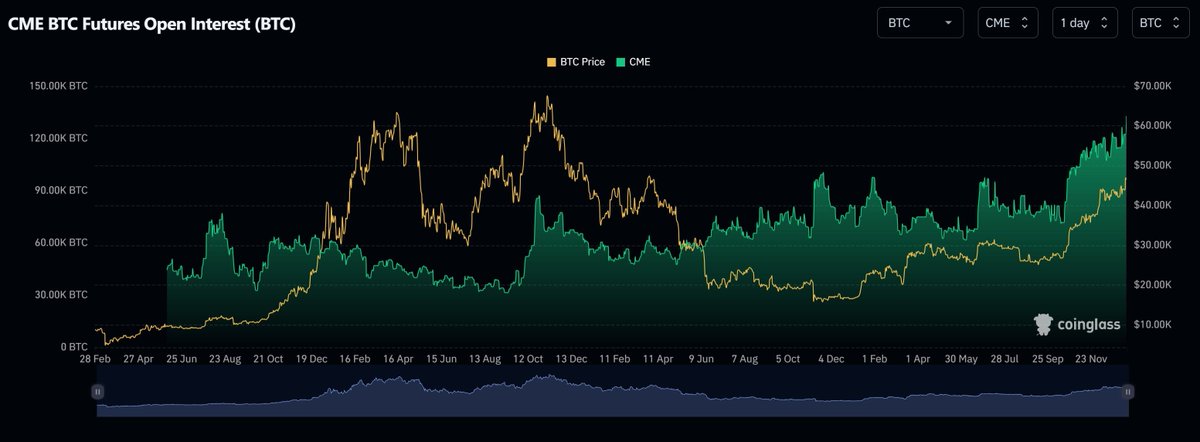Screen dimensions: 1200x442
Task: Click the $20.00K price axis label
Action: point(1153,285)
